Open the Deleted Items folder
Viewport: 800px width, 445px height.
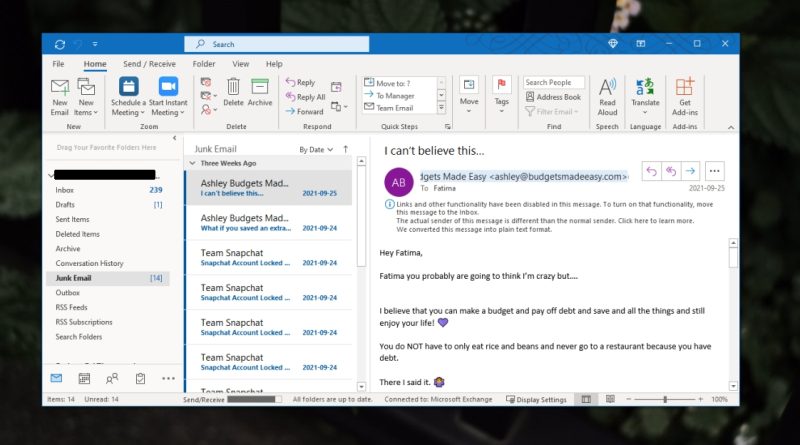coord(108,234)
